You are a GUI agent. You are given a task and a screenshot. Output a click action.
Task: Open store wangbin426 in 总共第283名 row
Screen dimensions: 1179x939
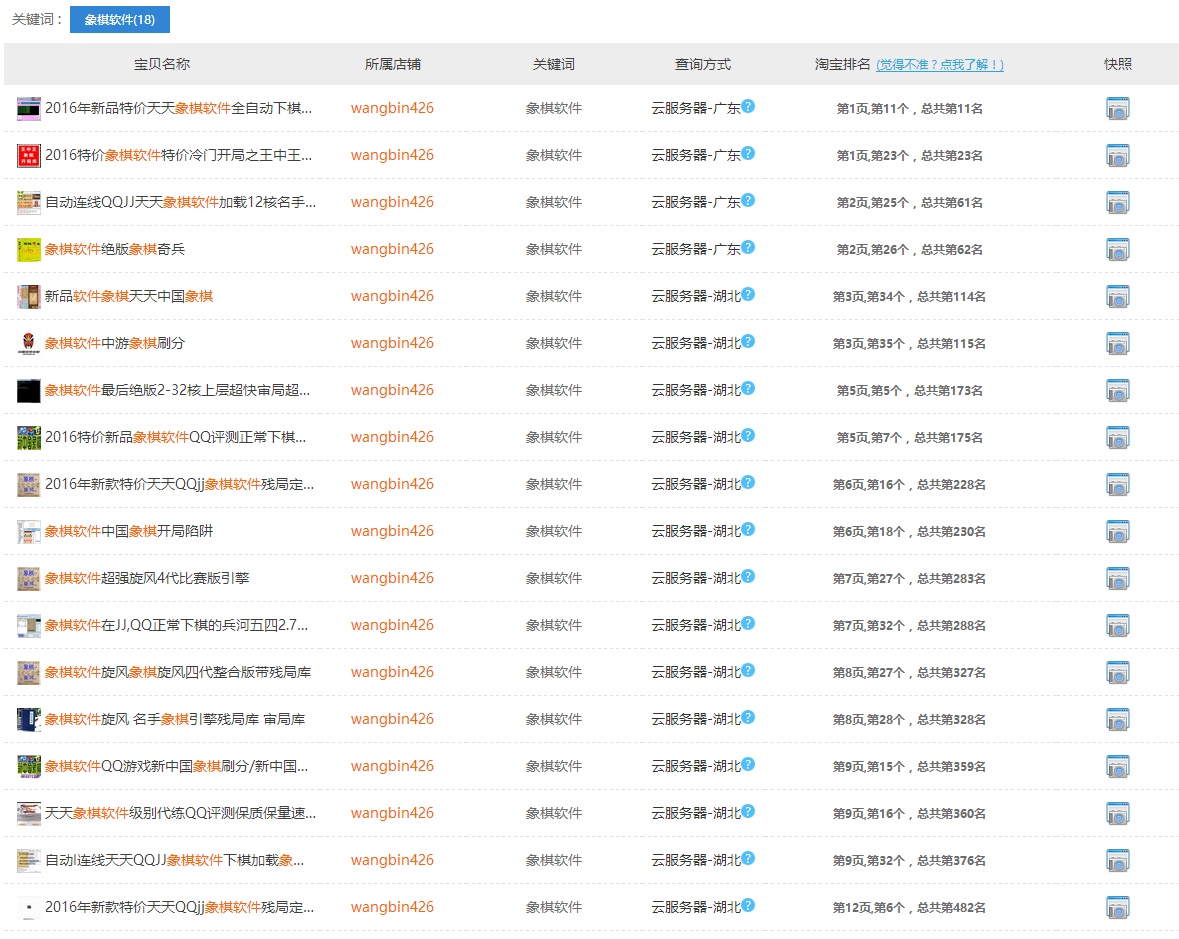(392, 578)
